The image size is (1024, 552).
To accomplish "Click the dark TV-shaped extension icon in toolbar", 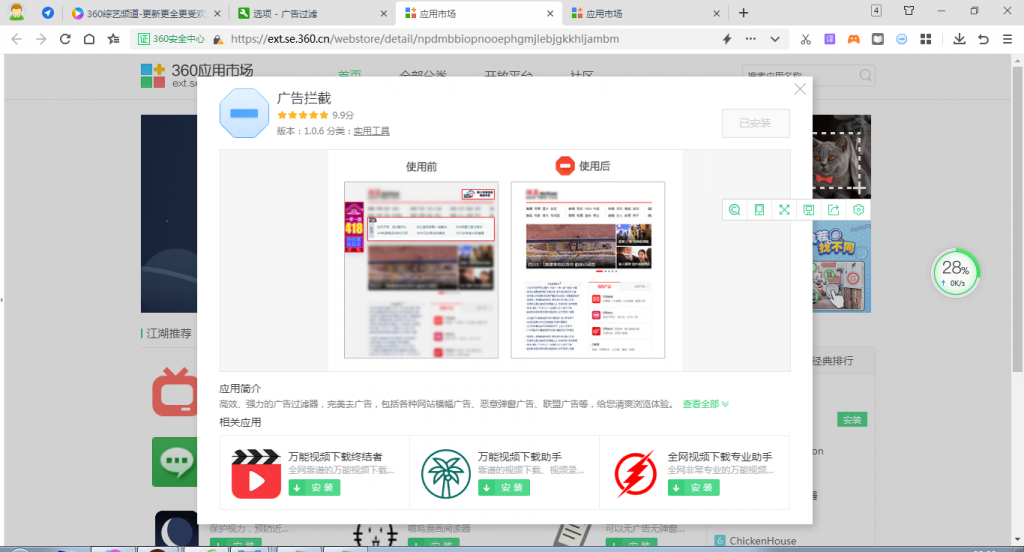I will click(x=878, y=39).
